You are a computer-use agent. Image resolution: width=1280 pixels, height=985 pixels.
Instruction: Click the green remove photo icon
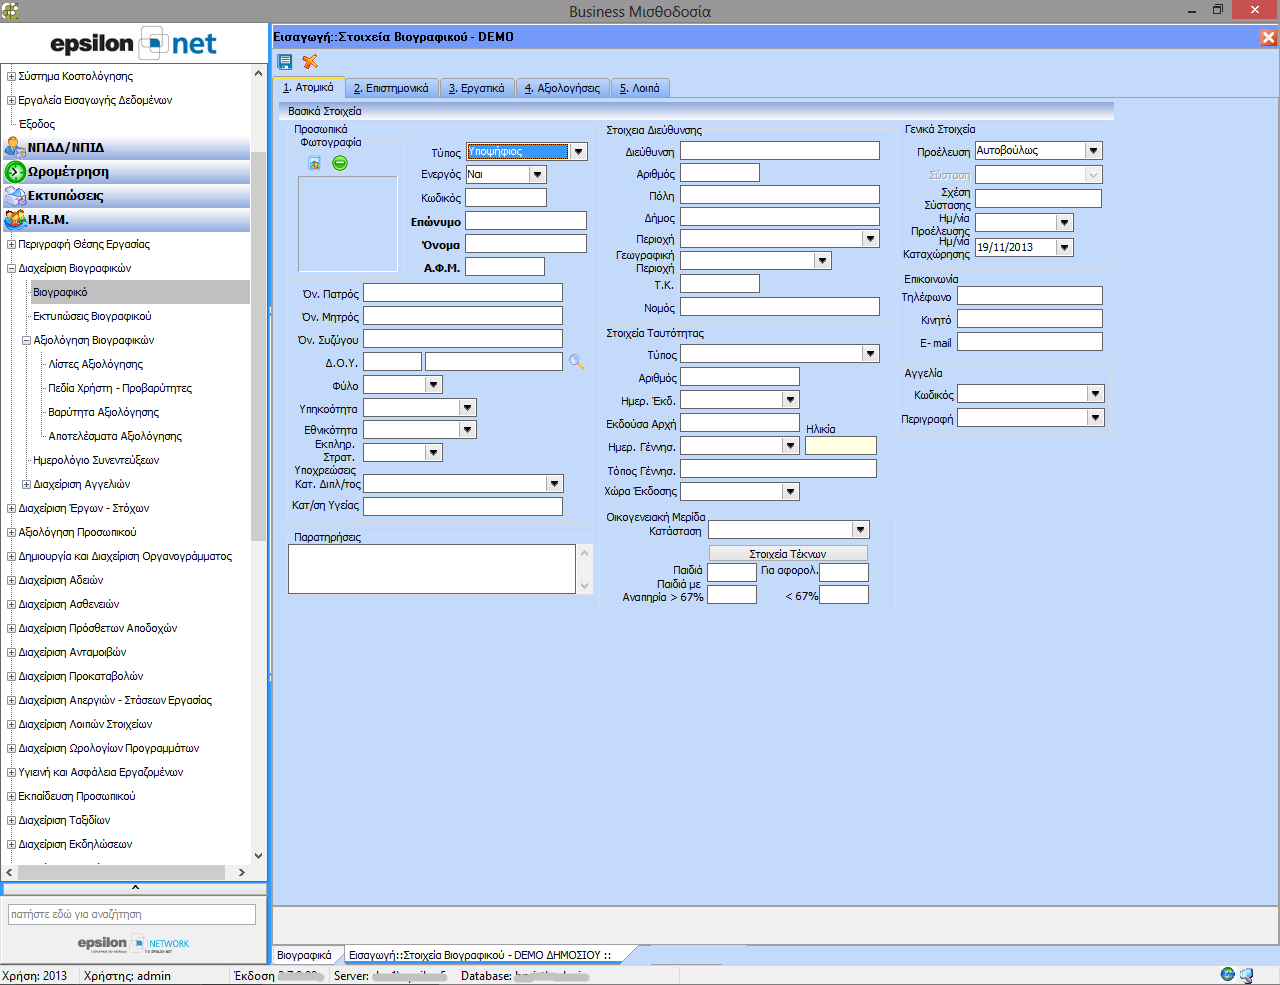(x=340, y=163)
